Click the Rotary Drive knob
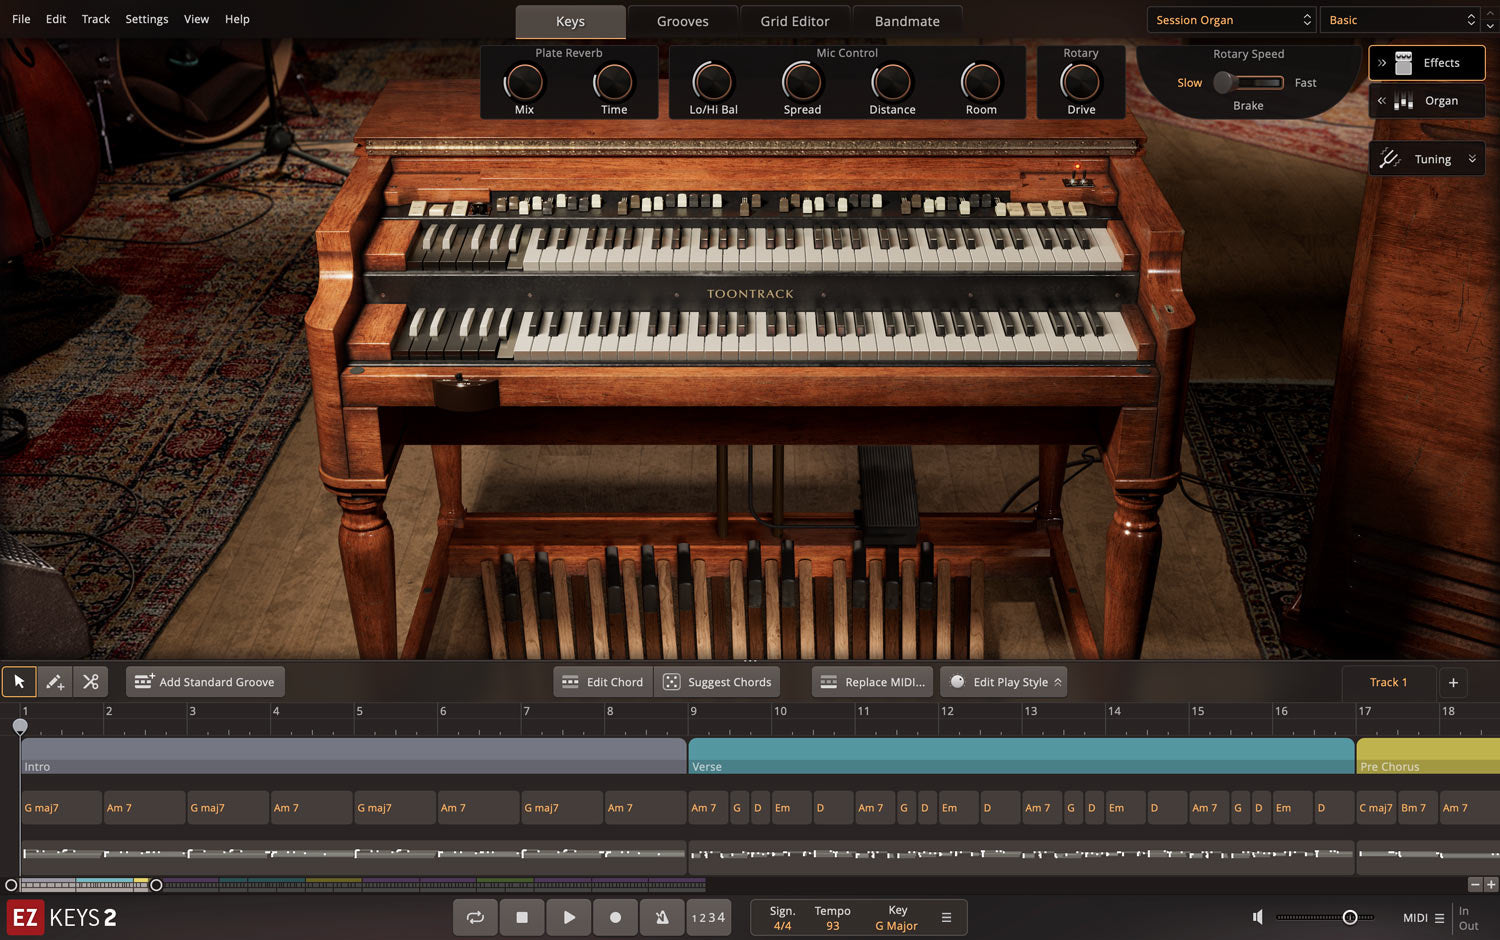Viewport: 1500px width, 940px height. click(1081, 82)
